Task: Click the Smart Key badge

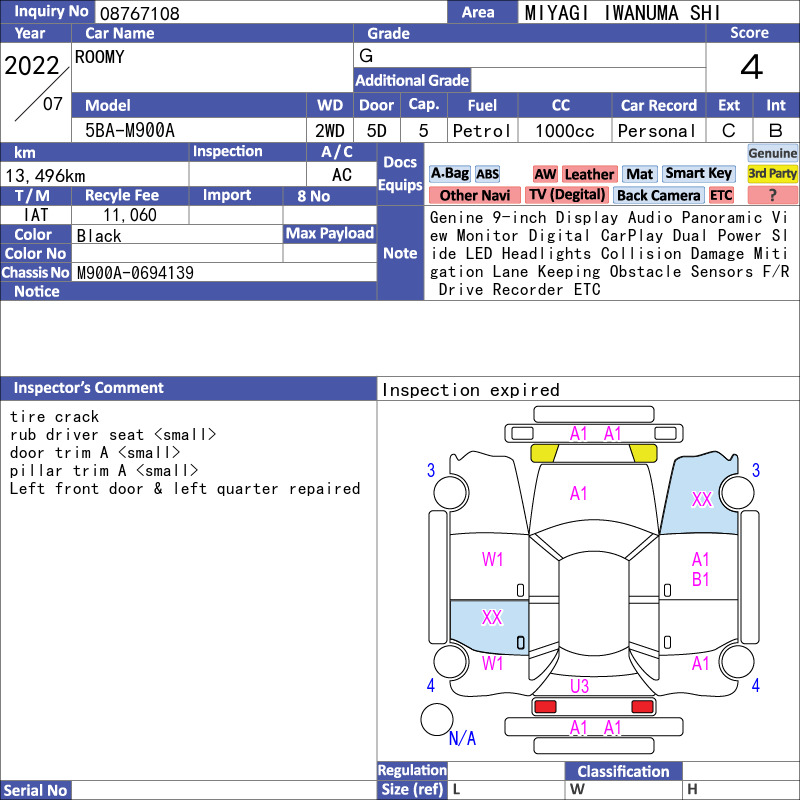Action: click(698, 173)
